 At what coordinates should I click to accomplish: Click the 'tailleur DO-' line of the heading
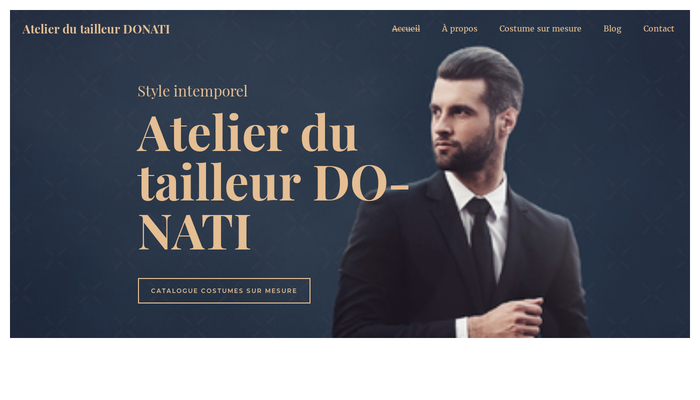pyautogui.click(x=273, y=183)
